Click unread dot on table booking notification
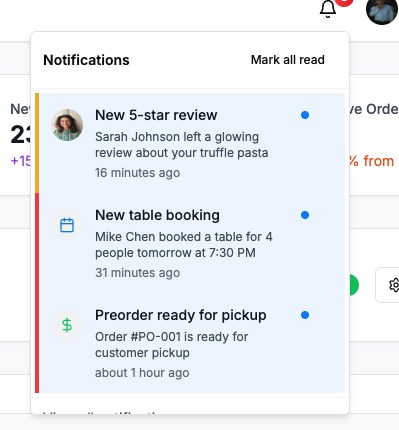 pos(305,215)
